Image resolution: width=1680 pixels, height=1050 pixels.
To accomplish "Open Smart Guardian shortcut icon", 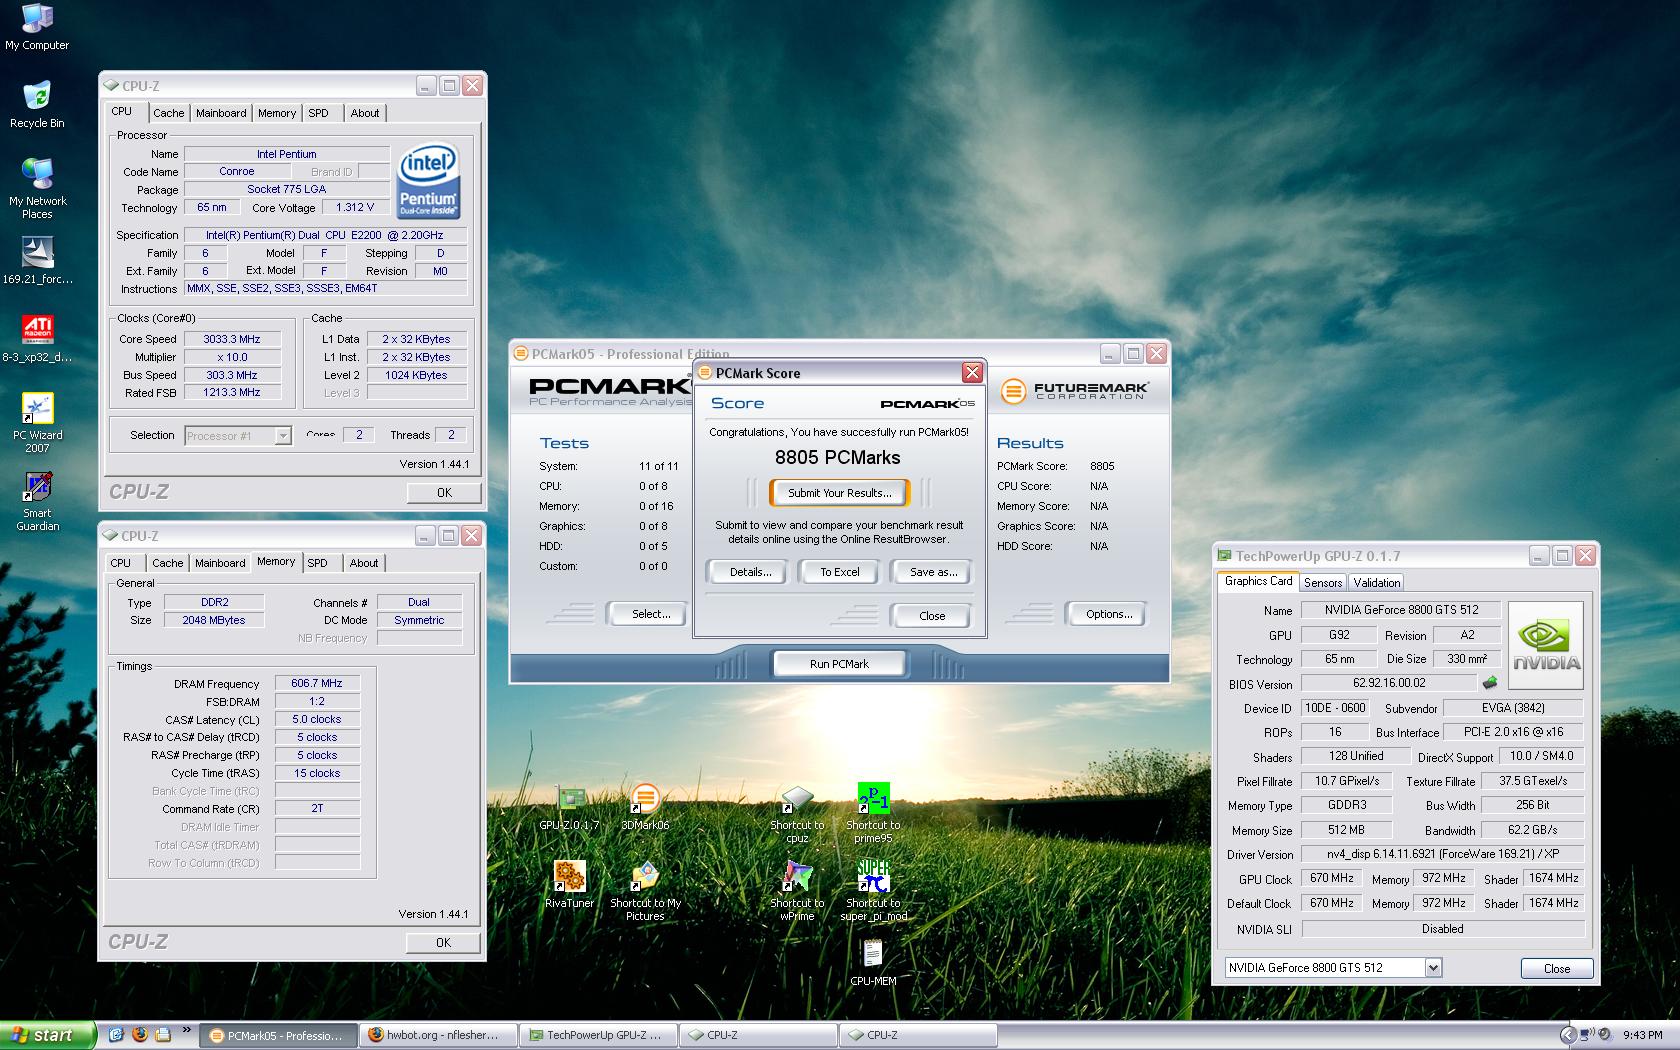I will click(x=37, y=501).
